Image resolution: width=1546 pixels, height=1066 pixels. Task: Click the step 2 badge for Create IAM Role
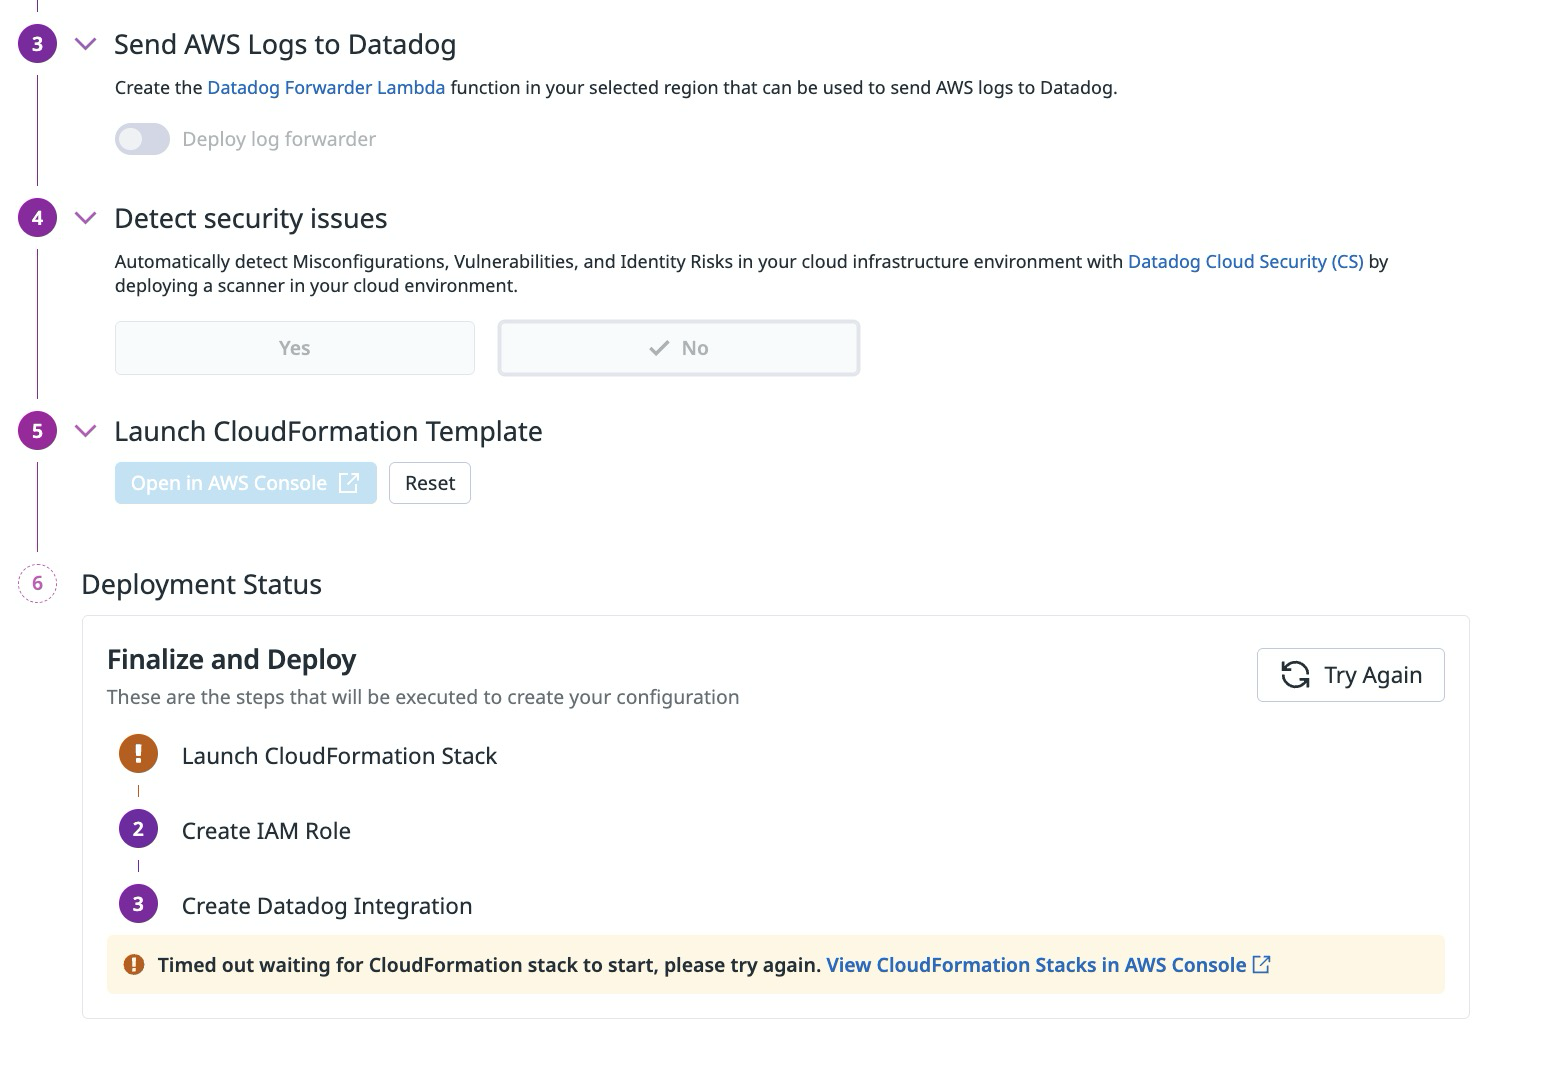click(138, 829)
